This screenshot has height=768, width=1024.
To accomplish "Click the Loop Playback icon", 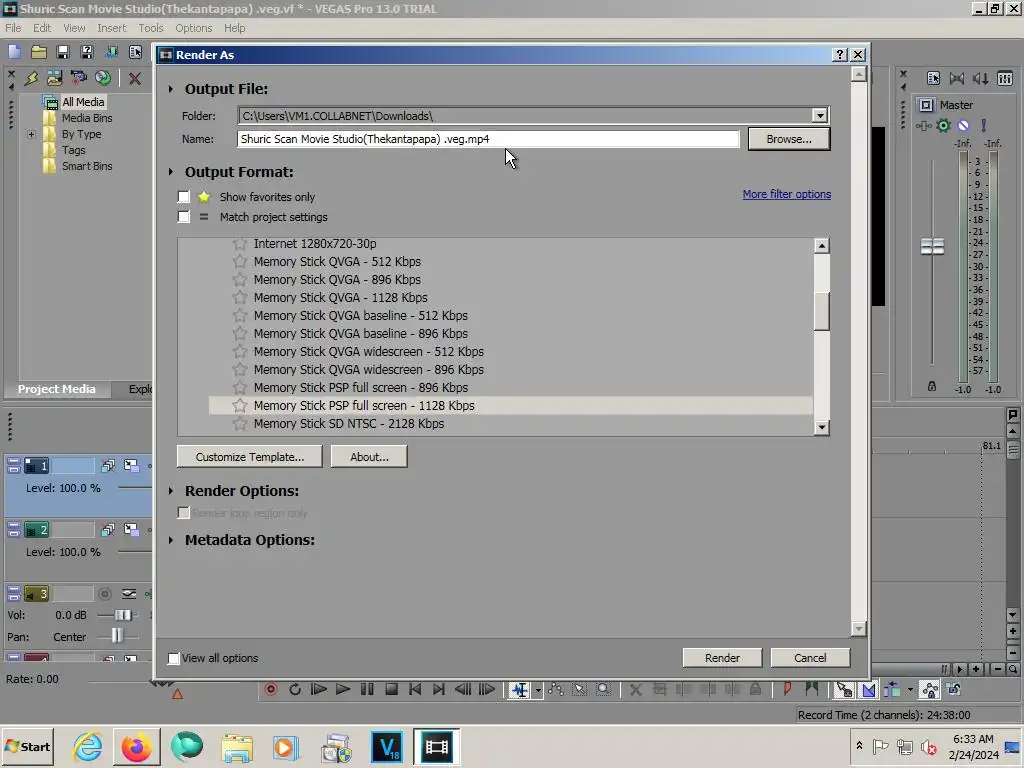I will 295,689.
